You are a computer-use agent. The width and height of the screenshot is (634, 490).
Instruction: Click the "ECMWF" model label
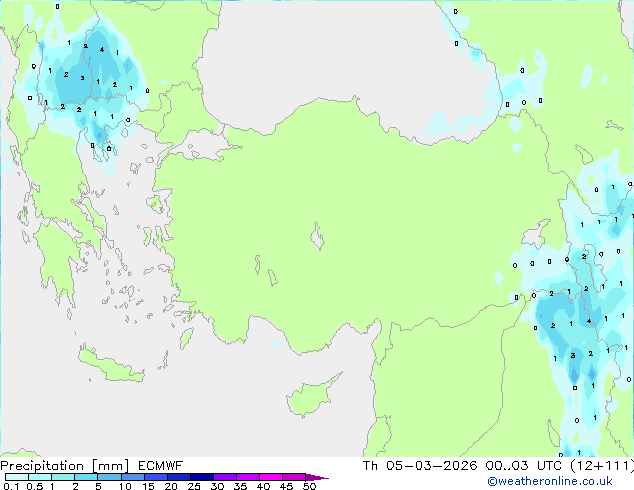(161, 466)
